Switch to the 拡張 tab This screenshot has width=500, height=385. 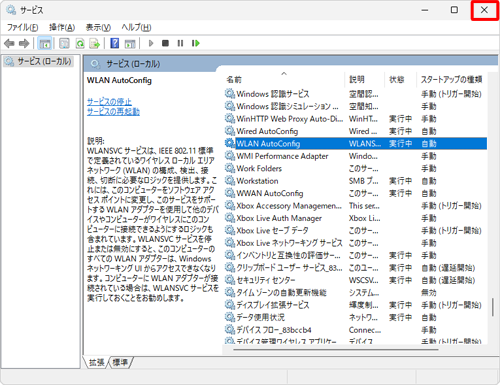point(97,362)
